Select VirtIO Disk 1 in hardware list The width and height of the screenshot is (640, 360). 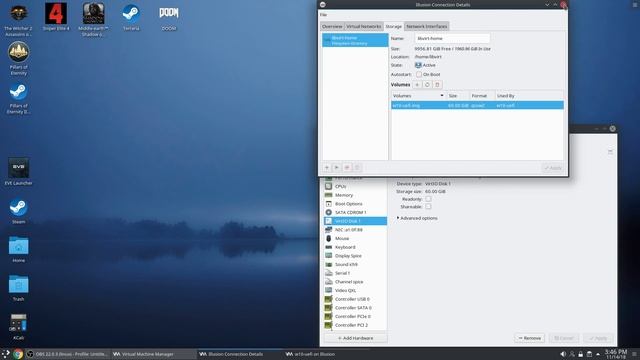point(355,221)
